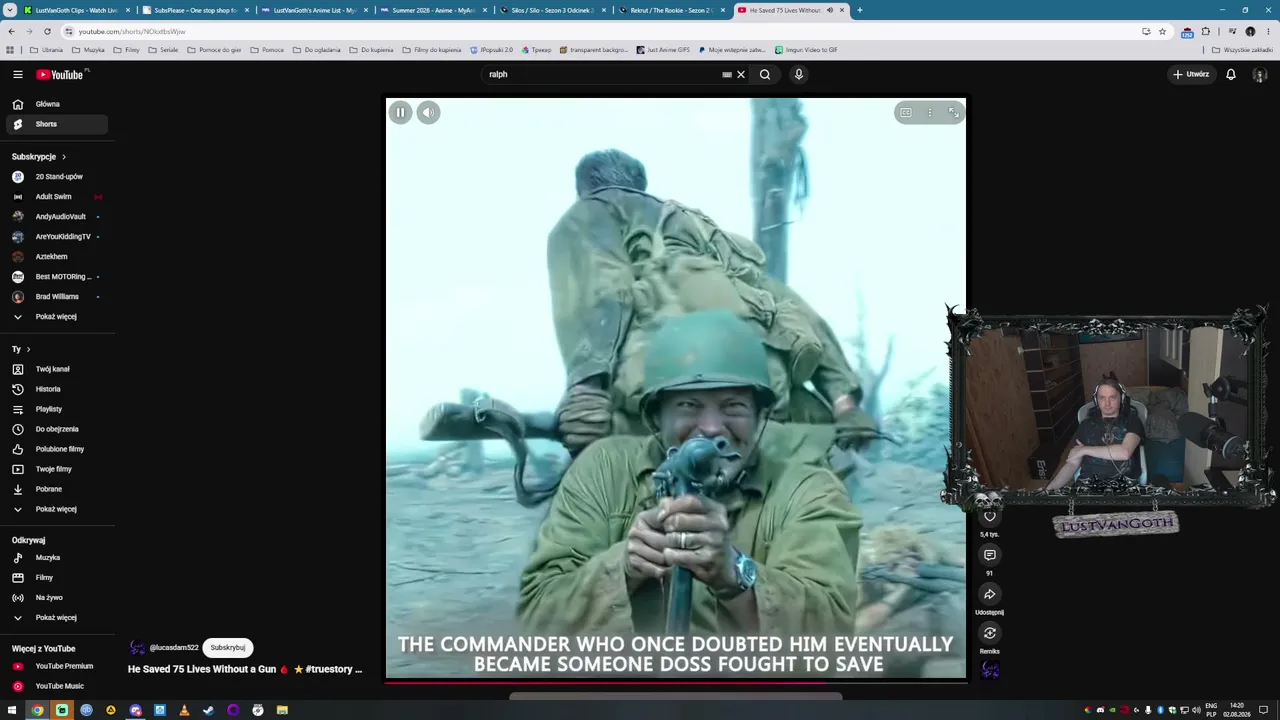Seek using the Short's red progress bar
The image size is (1280, 720).
[676, 681]
